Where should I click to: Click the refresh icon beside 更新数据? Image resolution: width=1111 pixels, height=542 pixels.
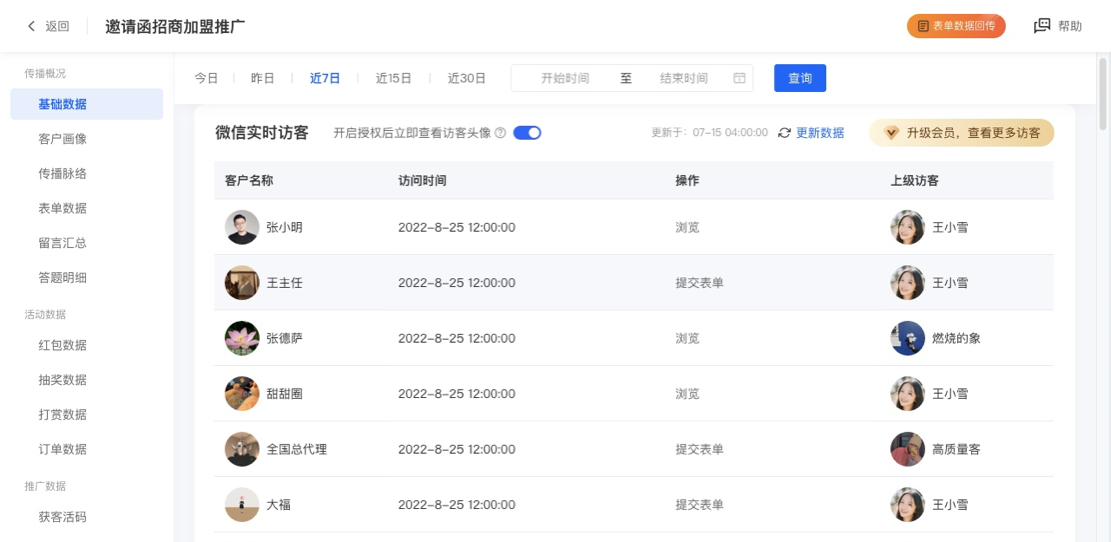pos(784,133)
